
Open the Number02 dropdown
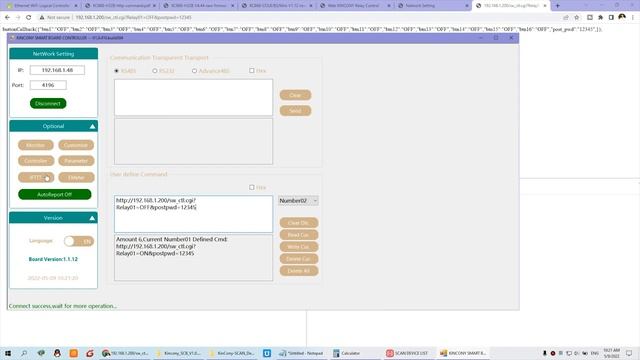[x=298, y=201]
